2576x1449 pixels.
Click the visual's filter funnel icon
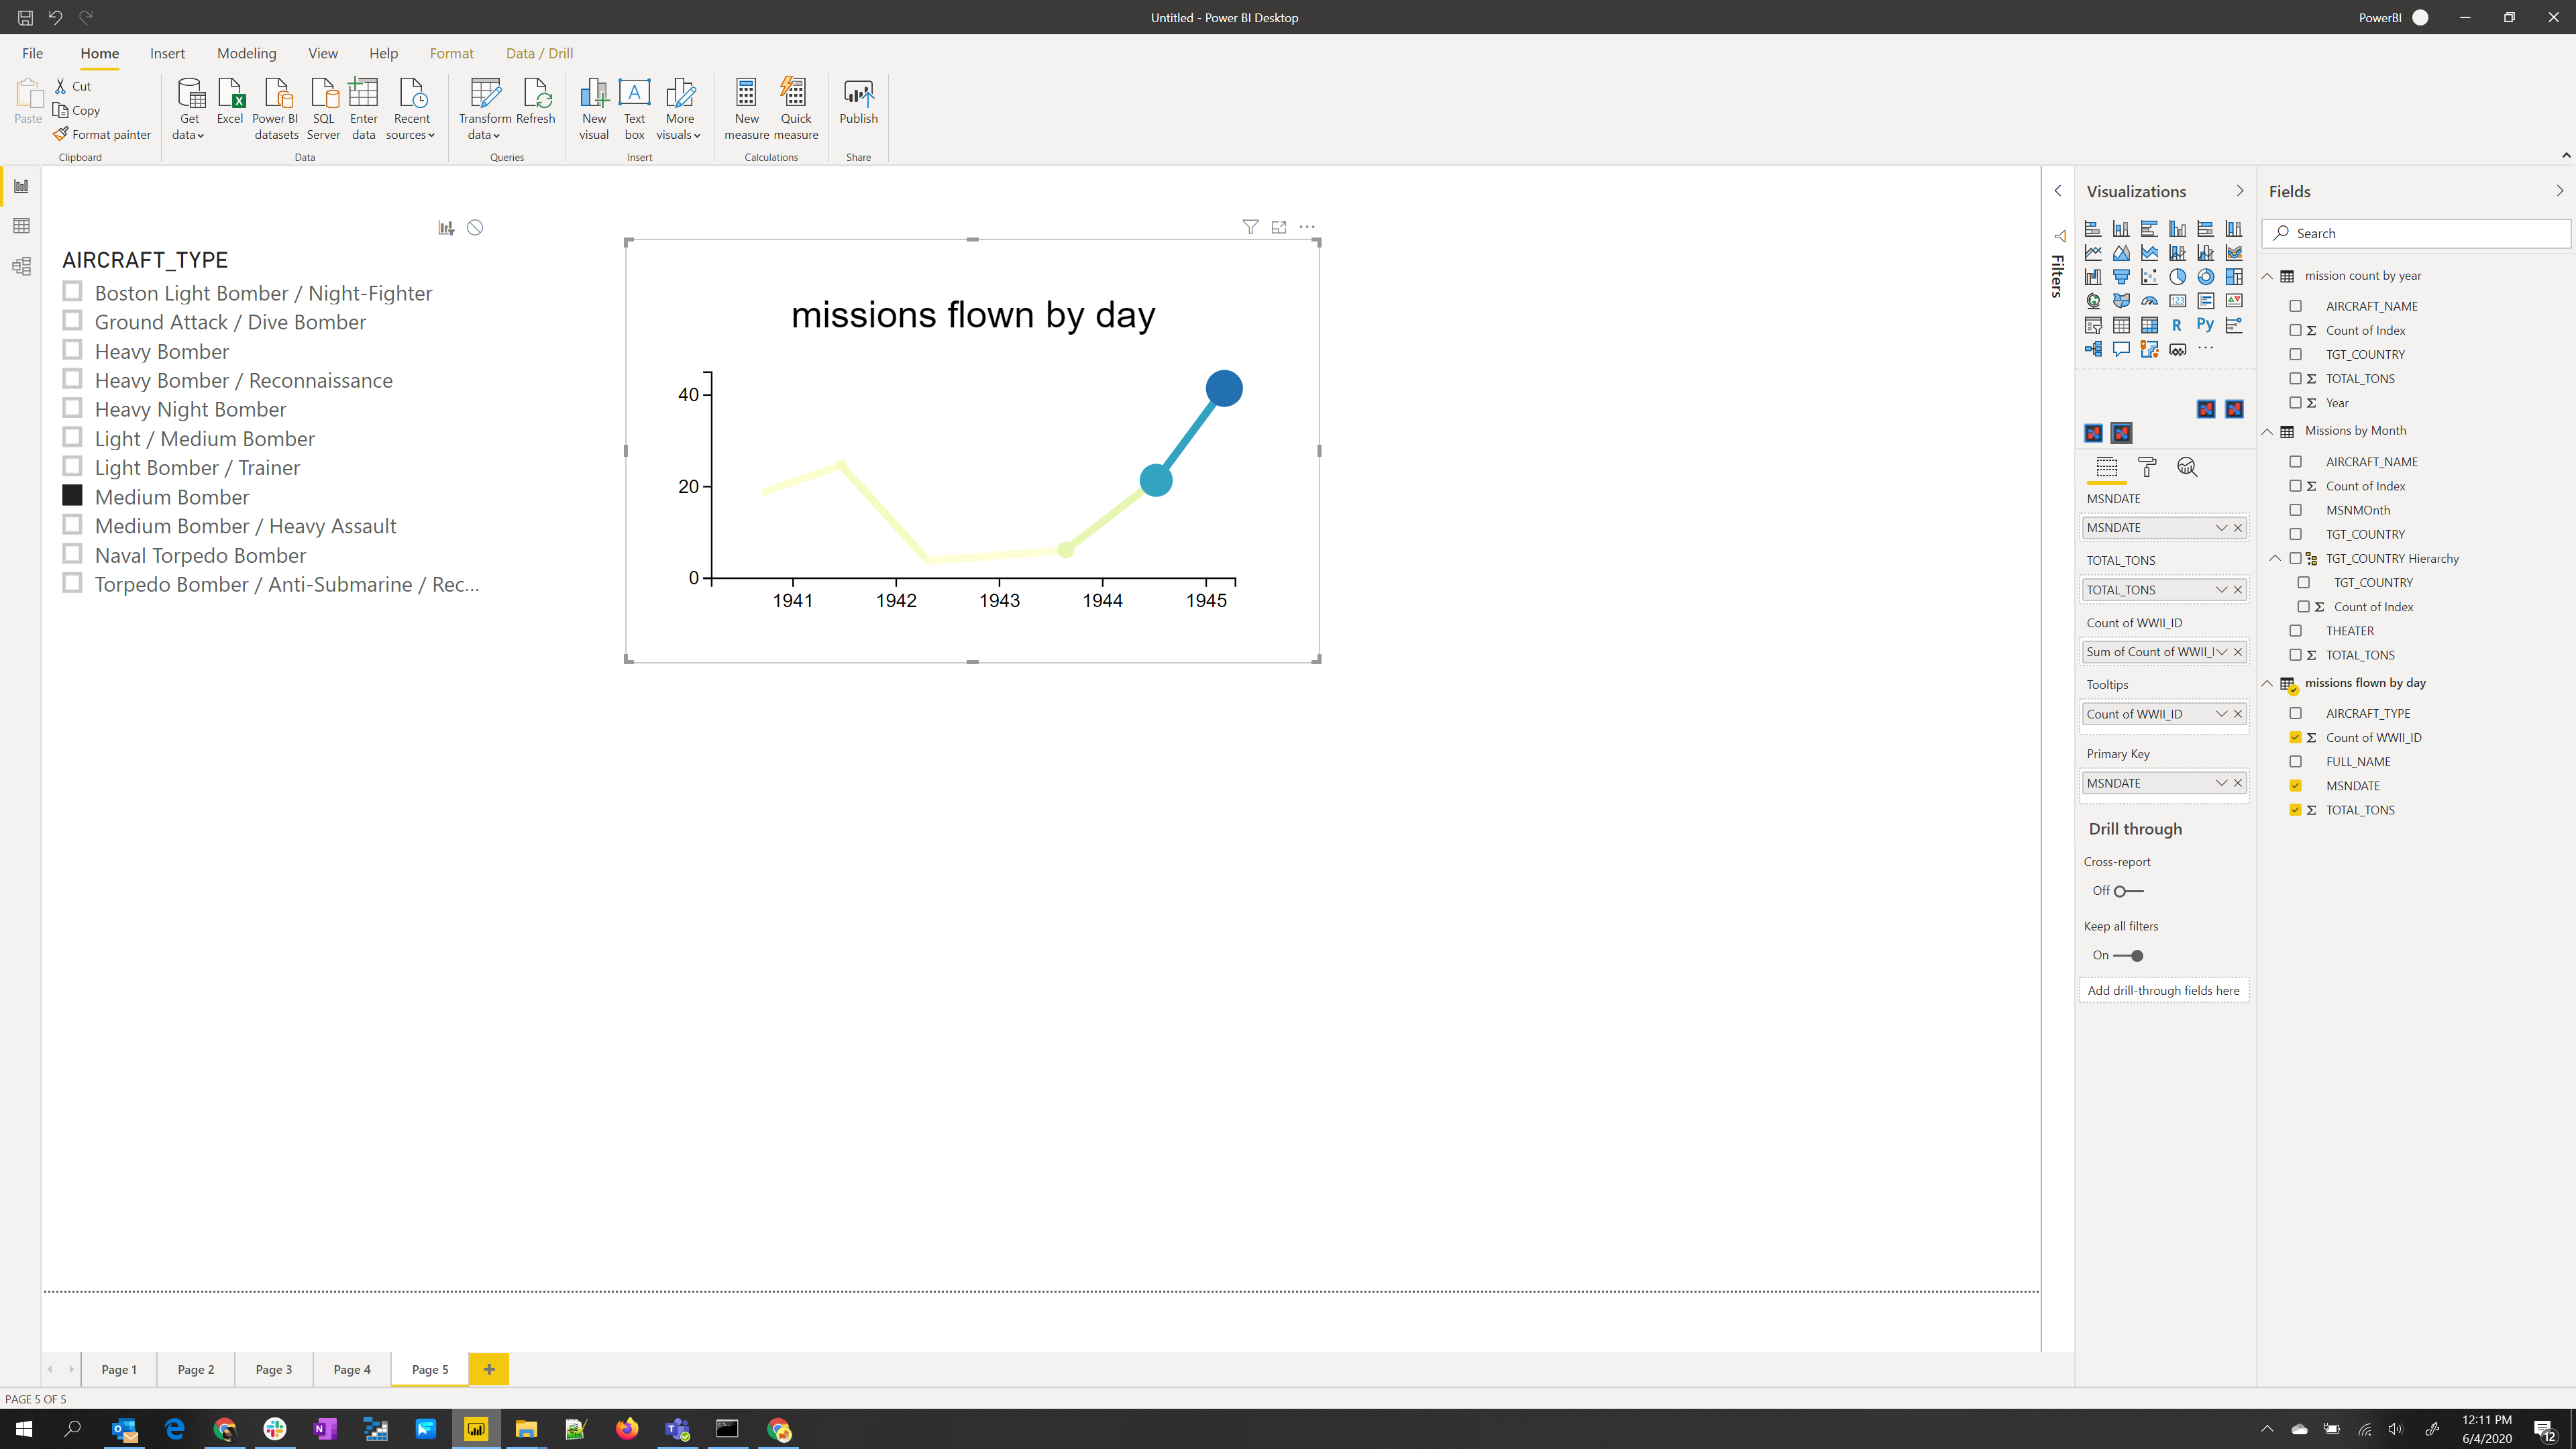[x=1250, y=227]
